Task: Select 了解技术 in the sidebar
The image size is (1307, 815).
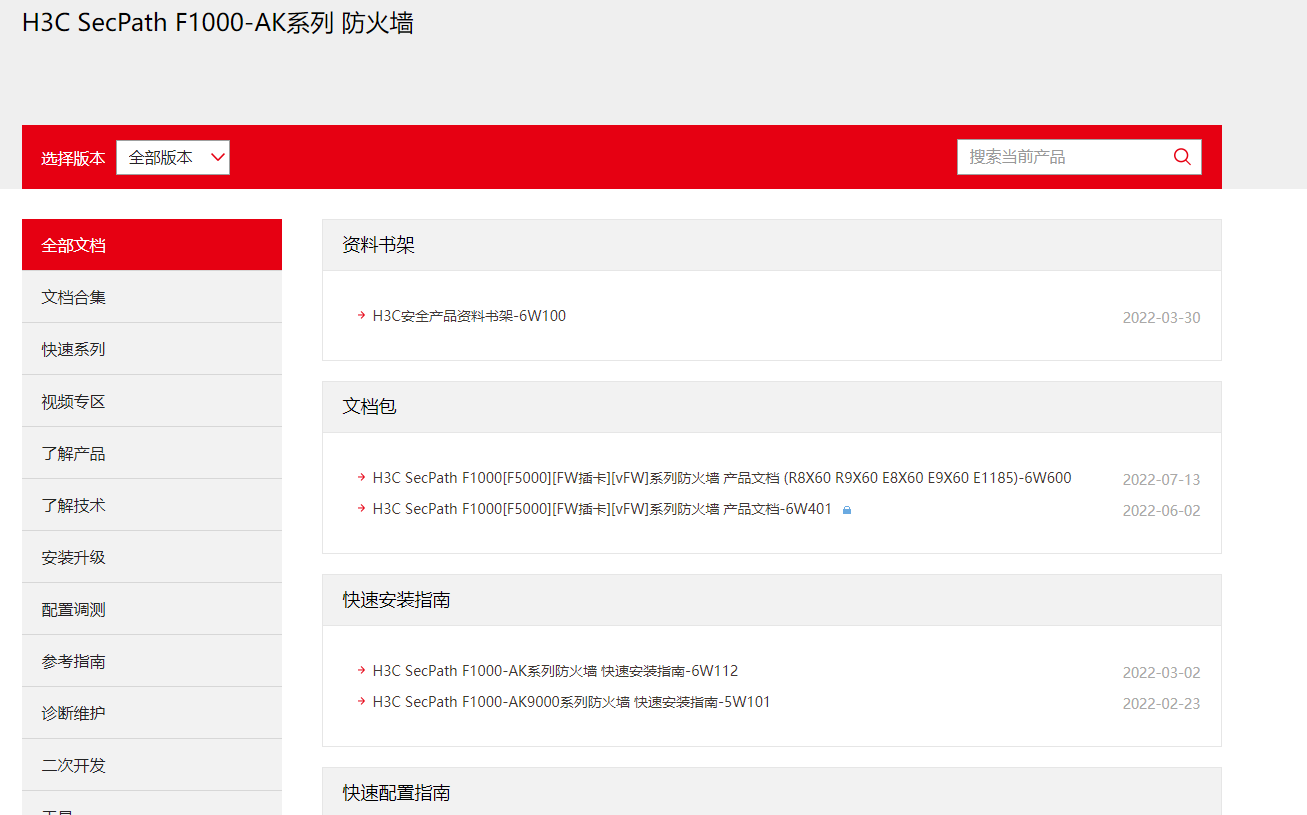Action: pos(152,505)
